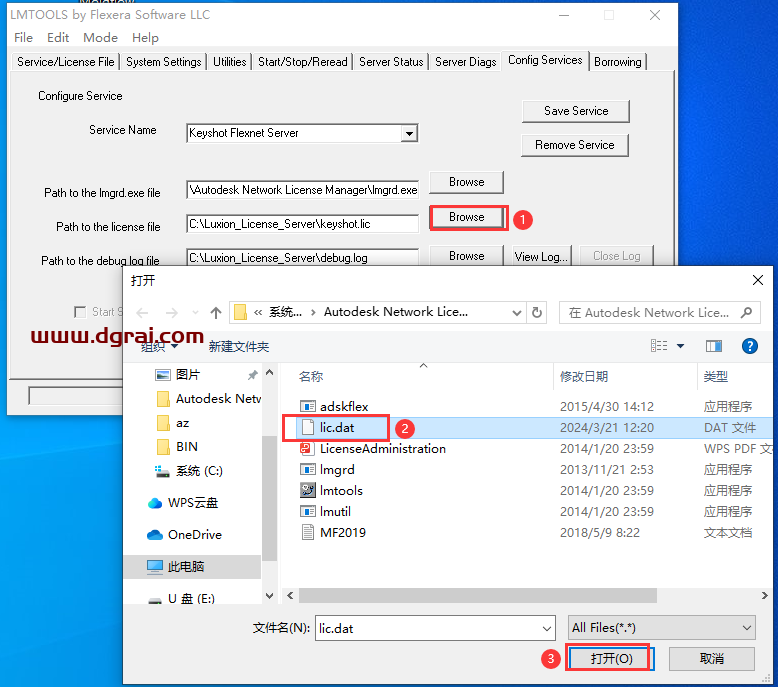The image size is (778, 687).
Task: Open OneDrive in the sidebar
Action: click(185, 535)
